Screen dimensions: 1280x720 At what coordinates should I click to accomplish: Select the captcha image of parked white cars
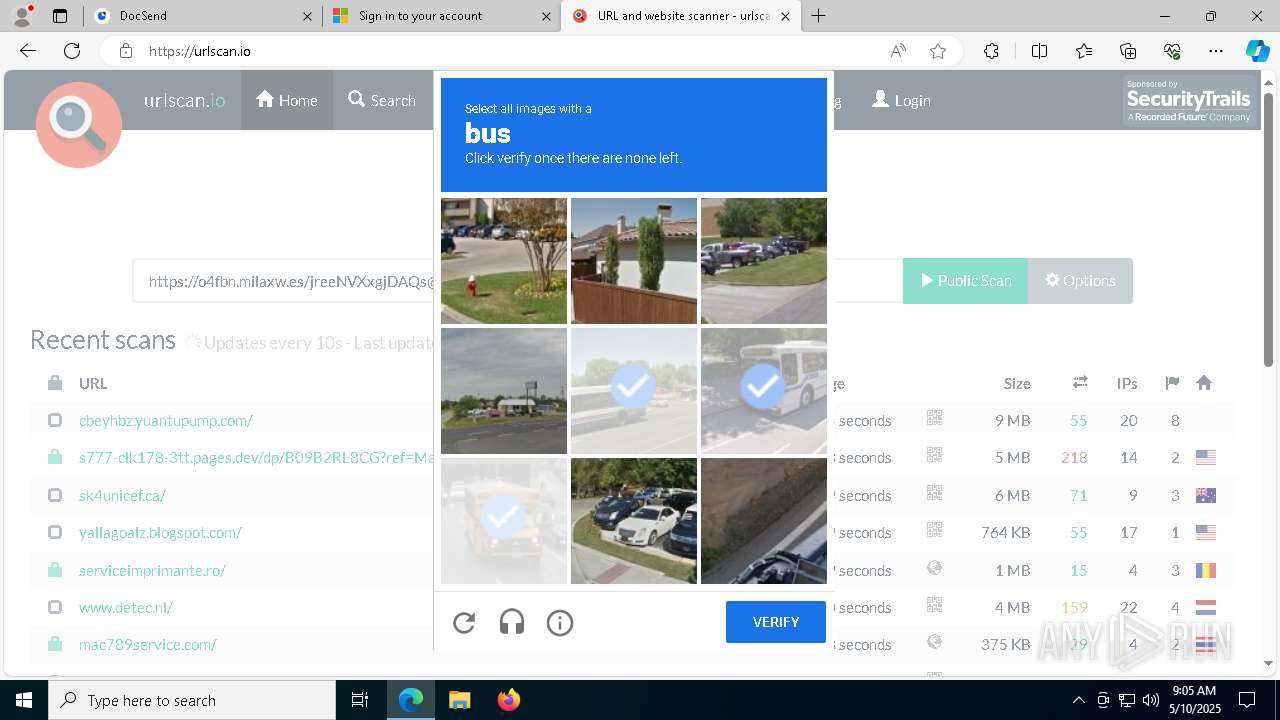(x=634, y=521)
